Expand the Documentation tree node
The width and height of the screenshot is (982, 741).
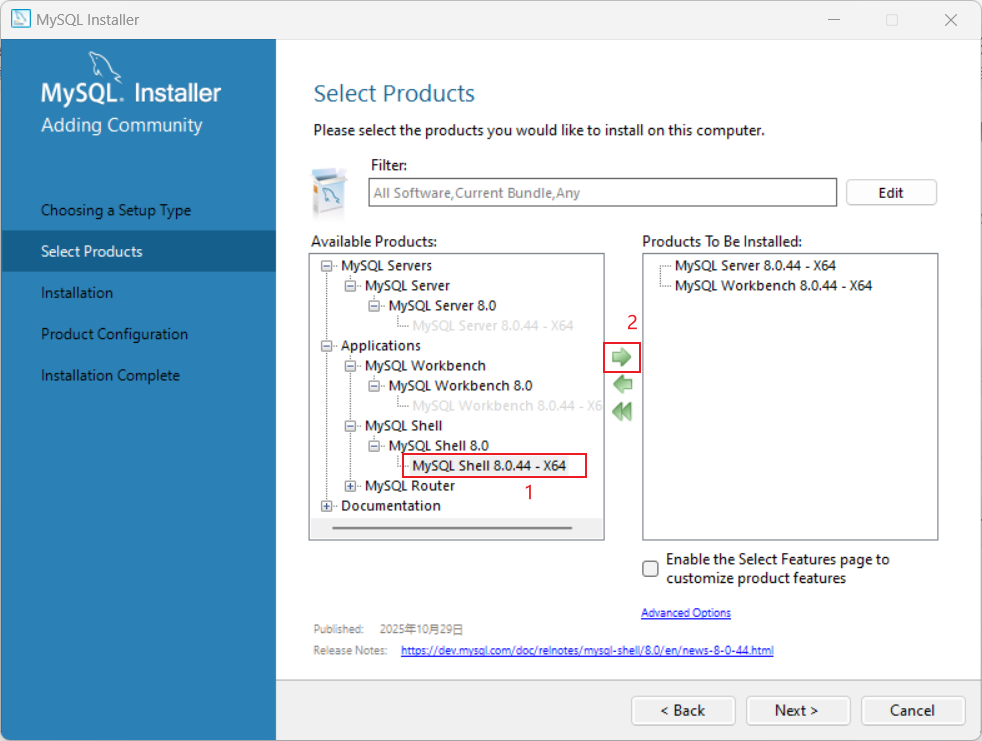click(326, 506)
